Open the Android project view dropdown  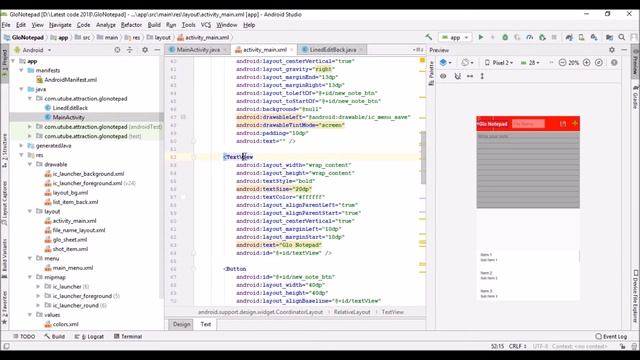click(33, 50)
